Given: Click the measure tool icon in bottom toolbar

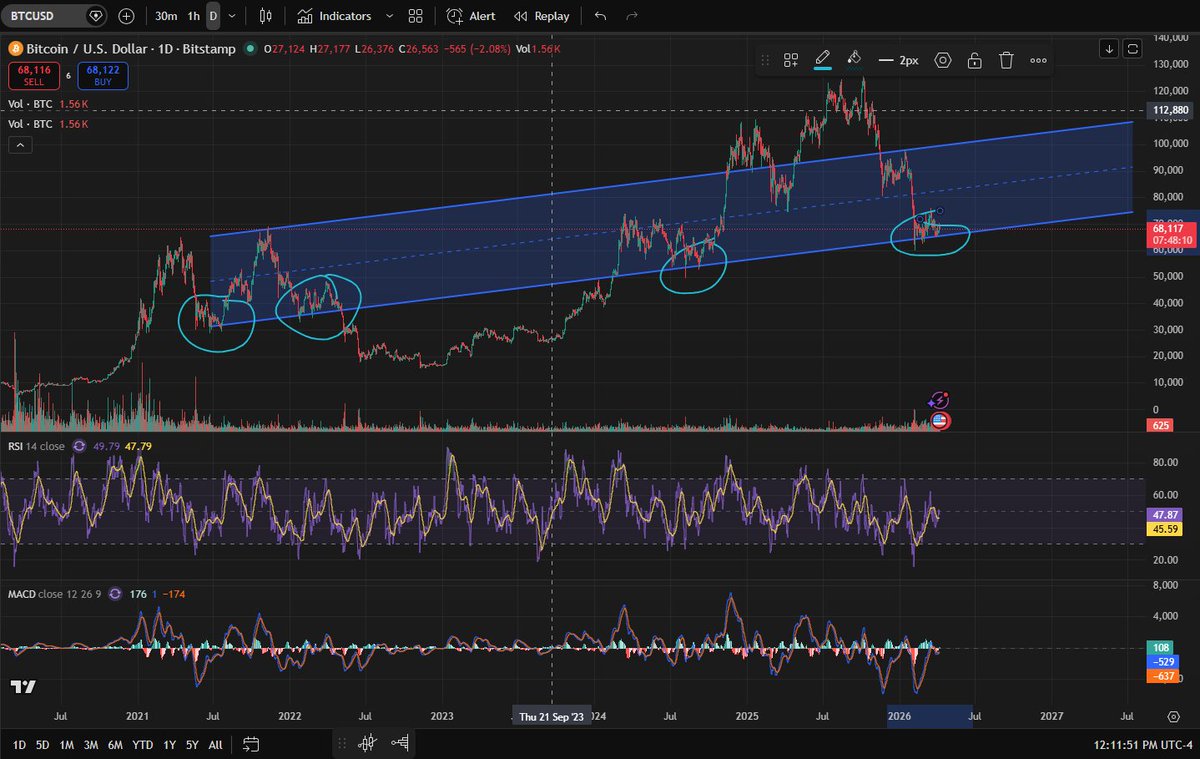Looking at the screenshot, I should [400, 743].
